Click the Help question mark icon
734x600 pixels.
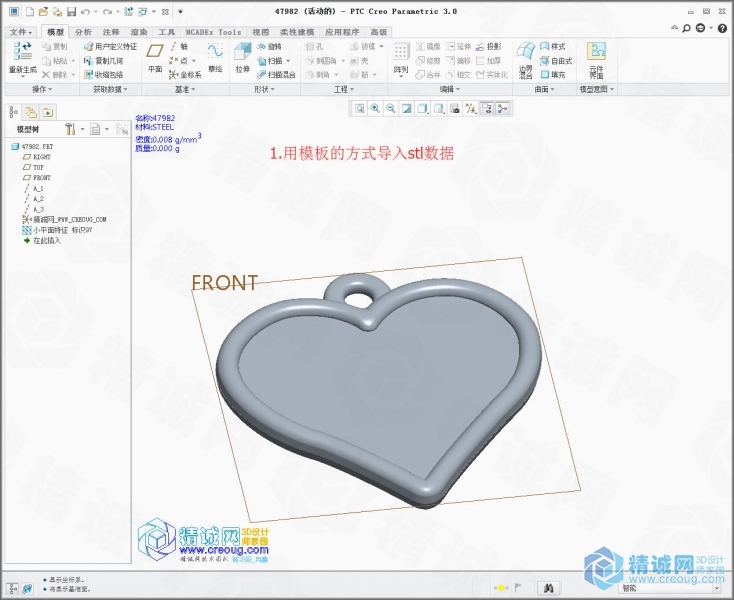(723, 28)
